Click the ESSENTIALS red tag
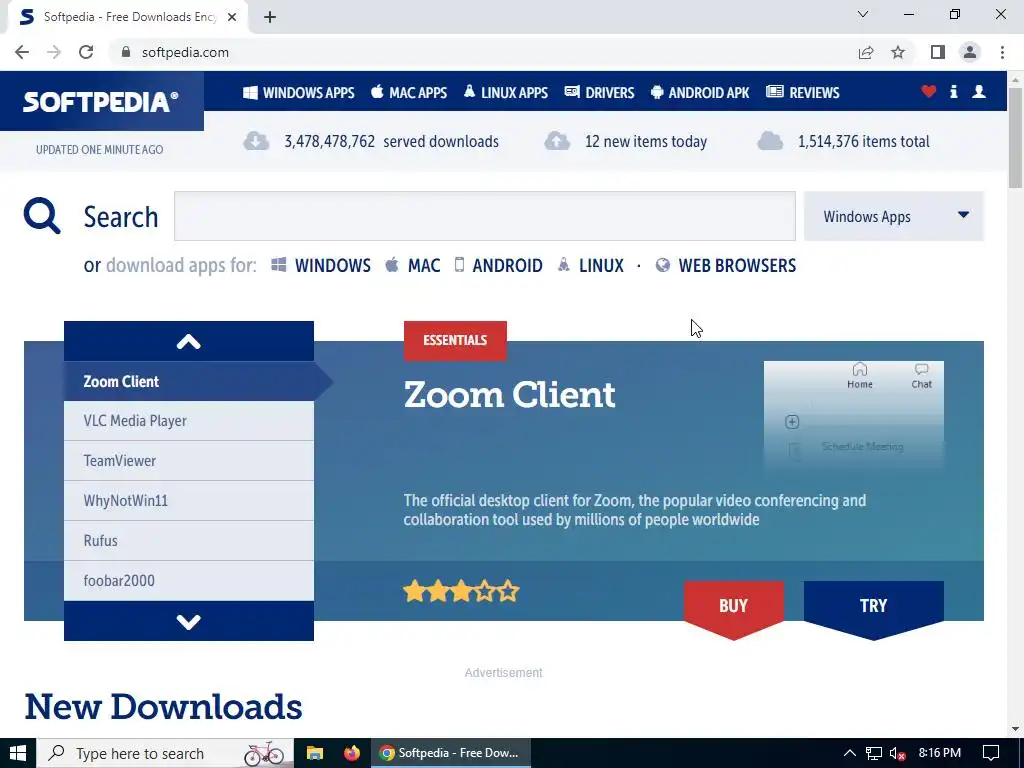This screenshot has width=1024, height=768. pos(455,340)
